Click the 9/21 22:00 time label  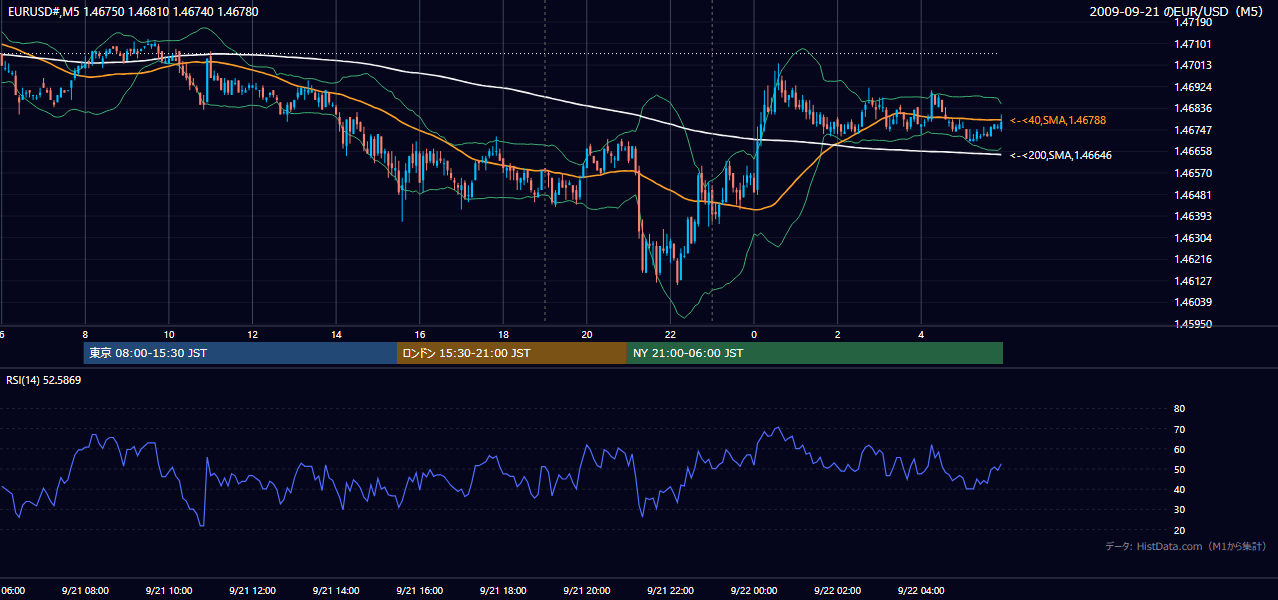[x=670, y=591]
